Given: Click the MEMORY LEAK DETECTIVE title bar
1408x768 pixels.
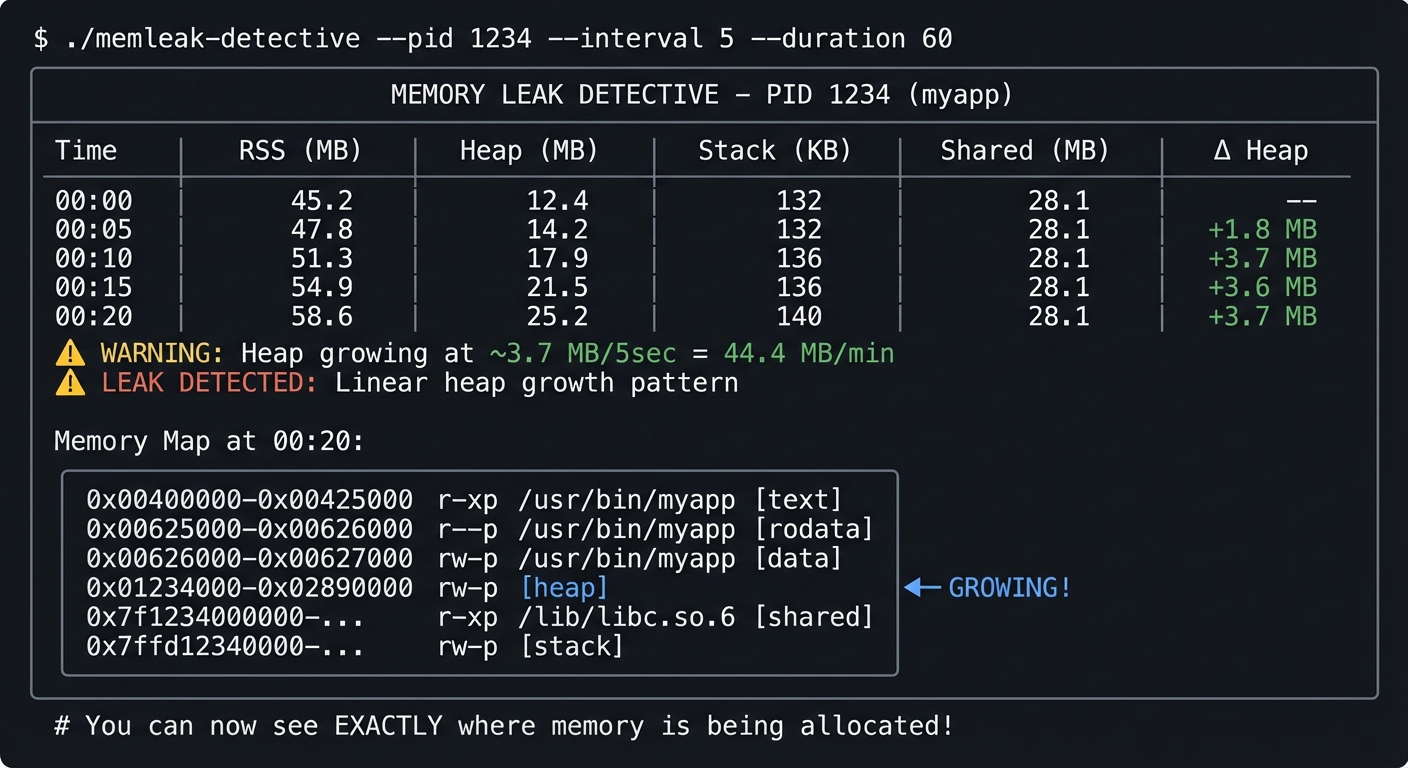Looking at the screenshot, I should [x=703, y=94].
